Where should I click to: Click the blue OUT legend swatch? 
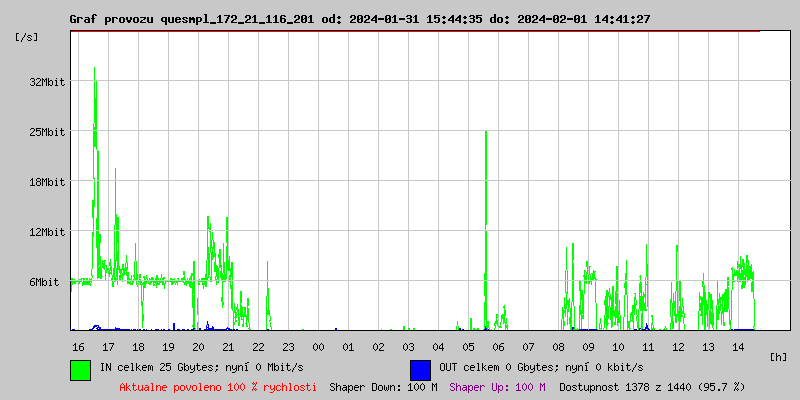click(x=420, y=369)
